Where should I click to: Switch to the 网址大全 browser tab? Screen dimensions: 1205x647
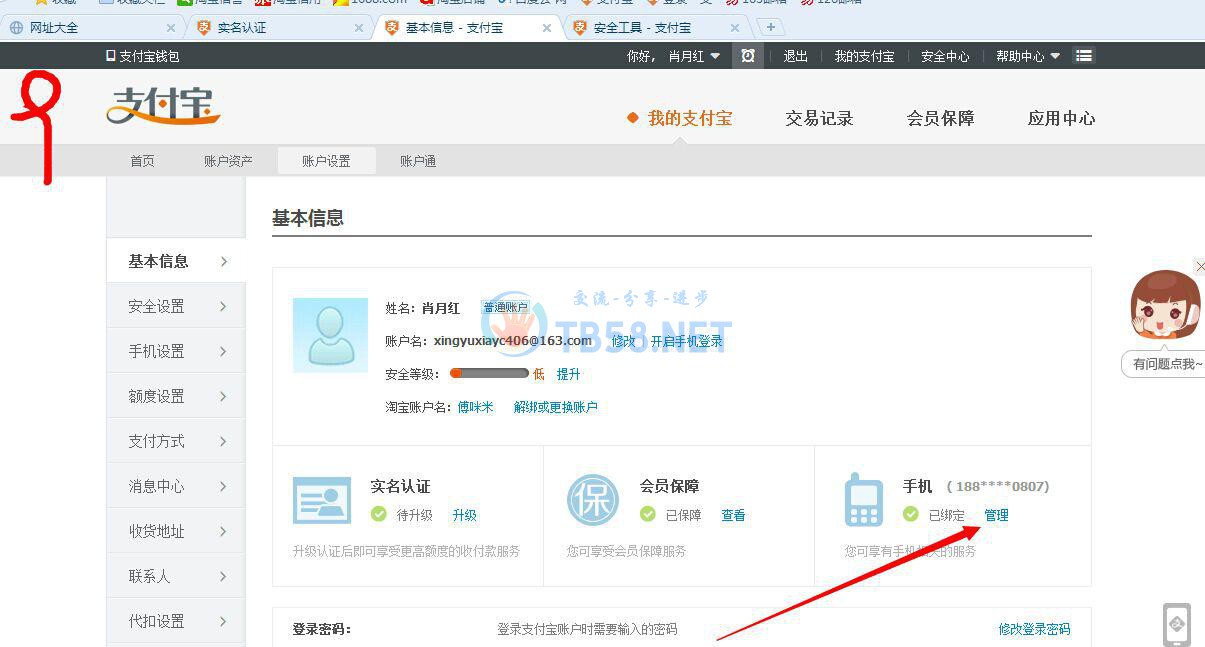point(92,28)
